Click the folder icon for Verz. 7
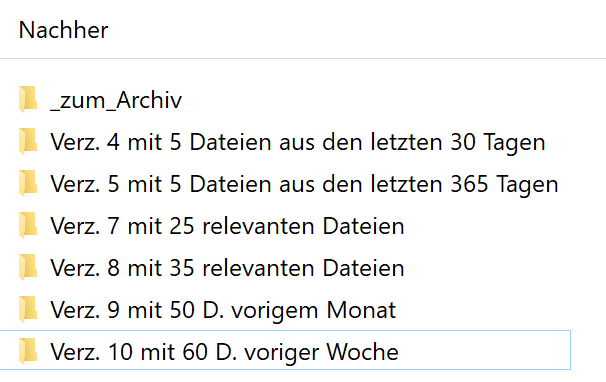The image size is (606, 382). pyautogui.click(x=28, y=225)
